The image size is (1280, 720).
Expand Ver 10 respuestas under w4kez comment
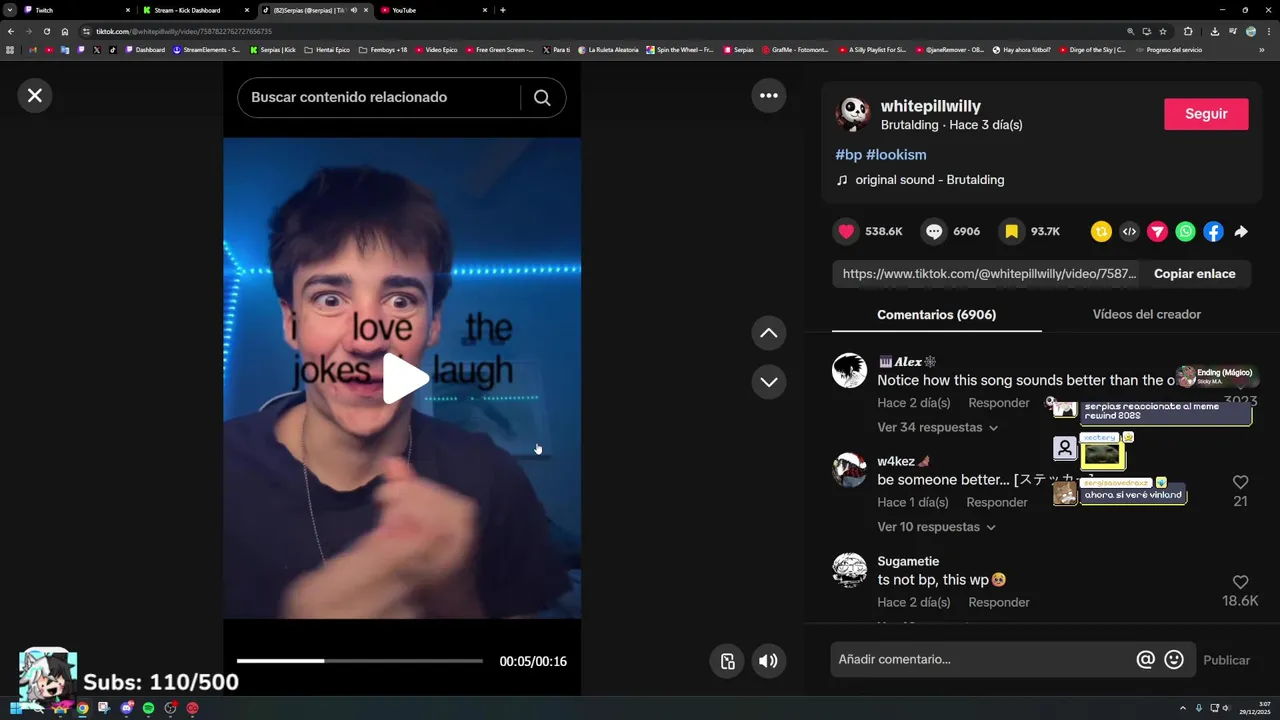click(936, 526)
